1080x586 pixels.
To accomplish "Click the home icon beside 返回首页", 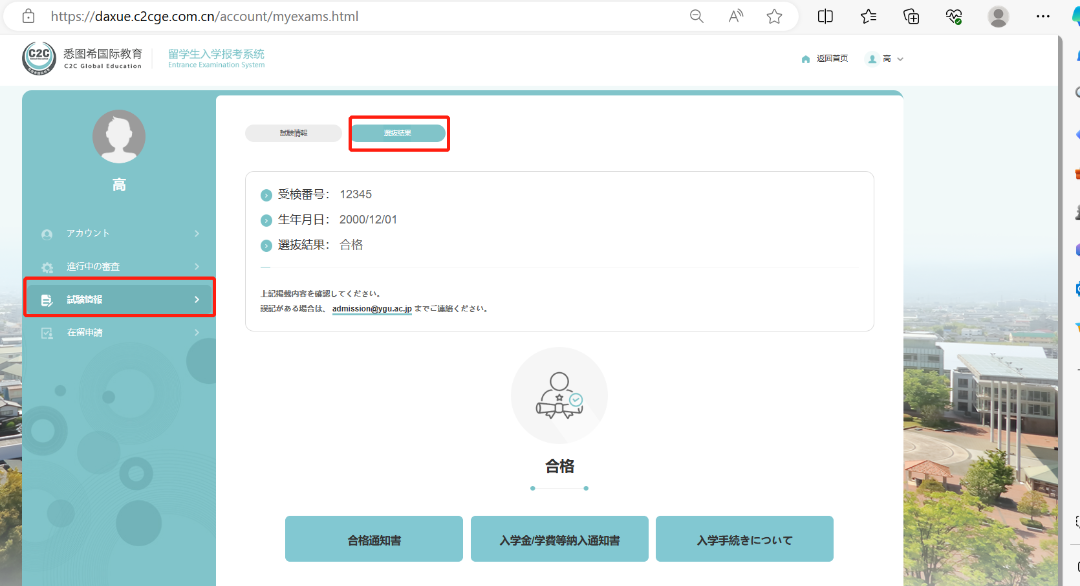I will point(806,59).
